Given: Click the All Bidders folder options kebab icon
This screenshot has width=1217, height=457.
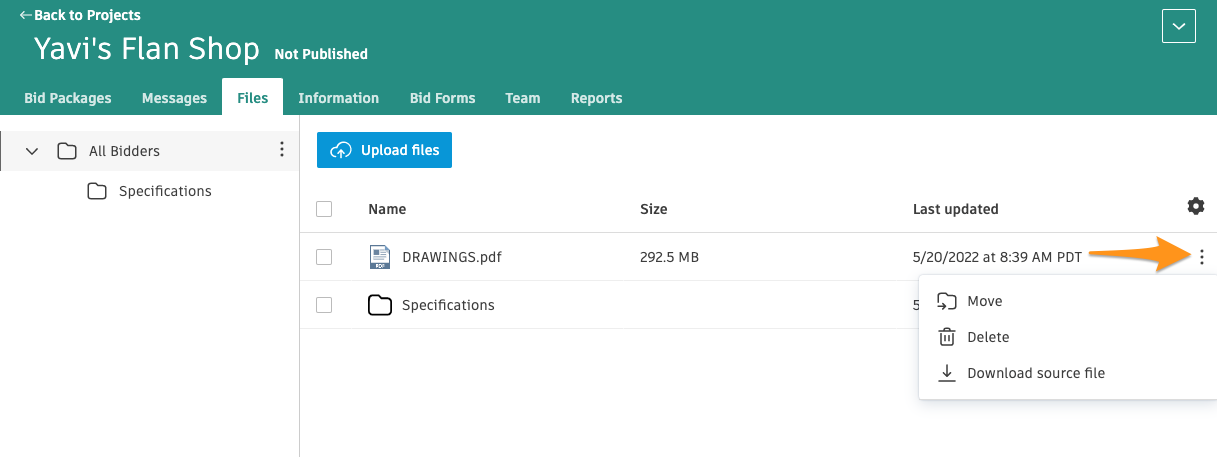Looking at the screenshot, I should click(281, 150).
